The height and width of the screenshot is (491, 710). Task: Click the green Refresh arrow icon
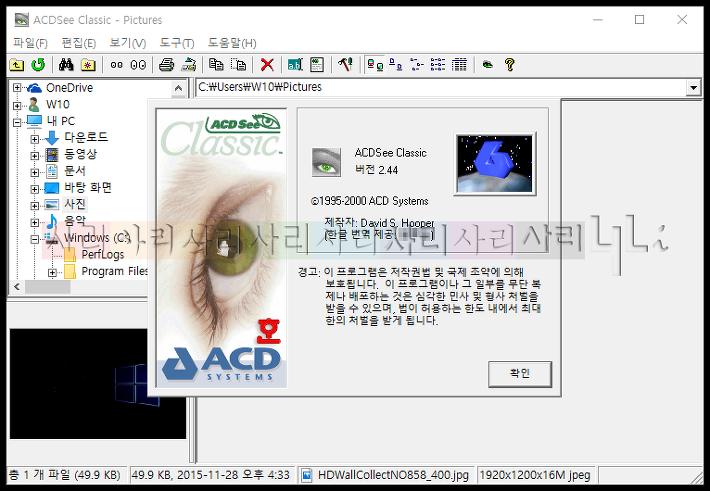pos(38,65)
